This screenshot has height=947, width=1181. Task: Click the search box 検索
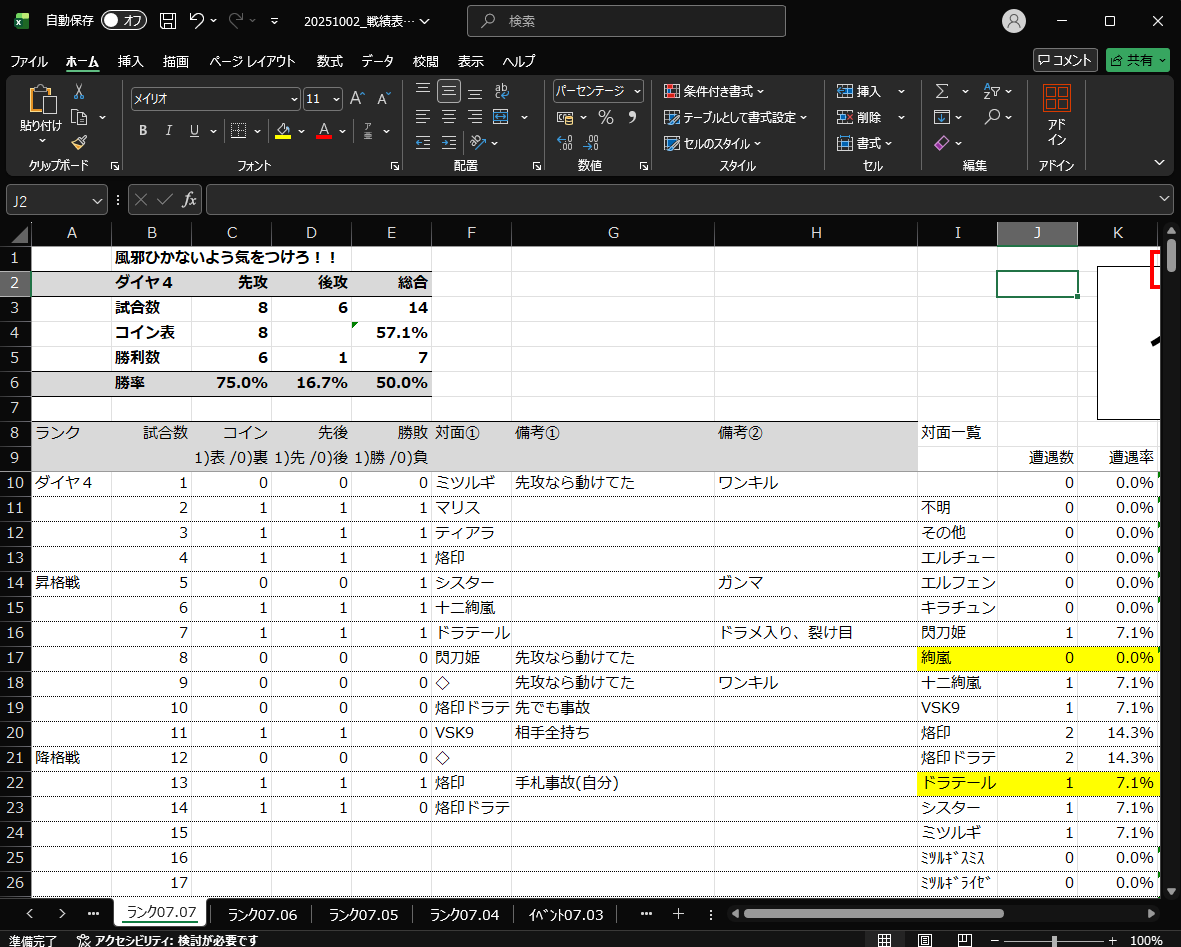point(626,21)
